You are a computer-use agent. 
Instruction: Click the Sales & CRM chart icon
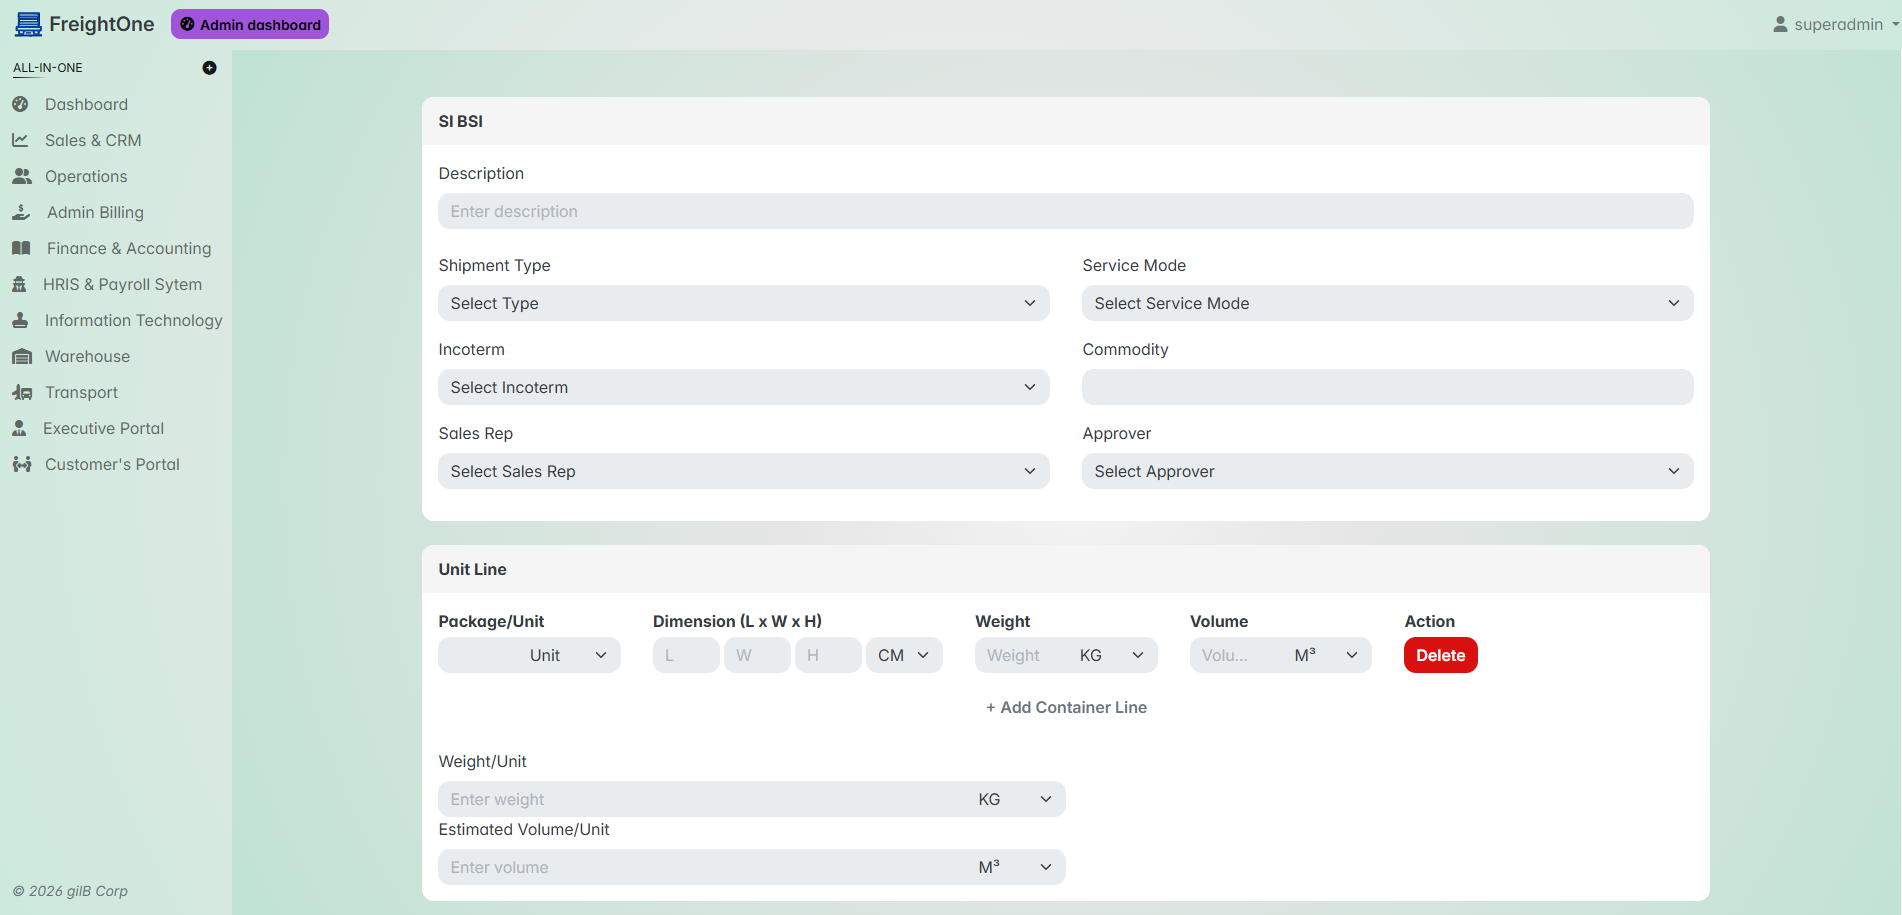coord(20,140)
